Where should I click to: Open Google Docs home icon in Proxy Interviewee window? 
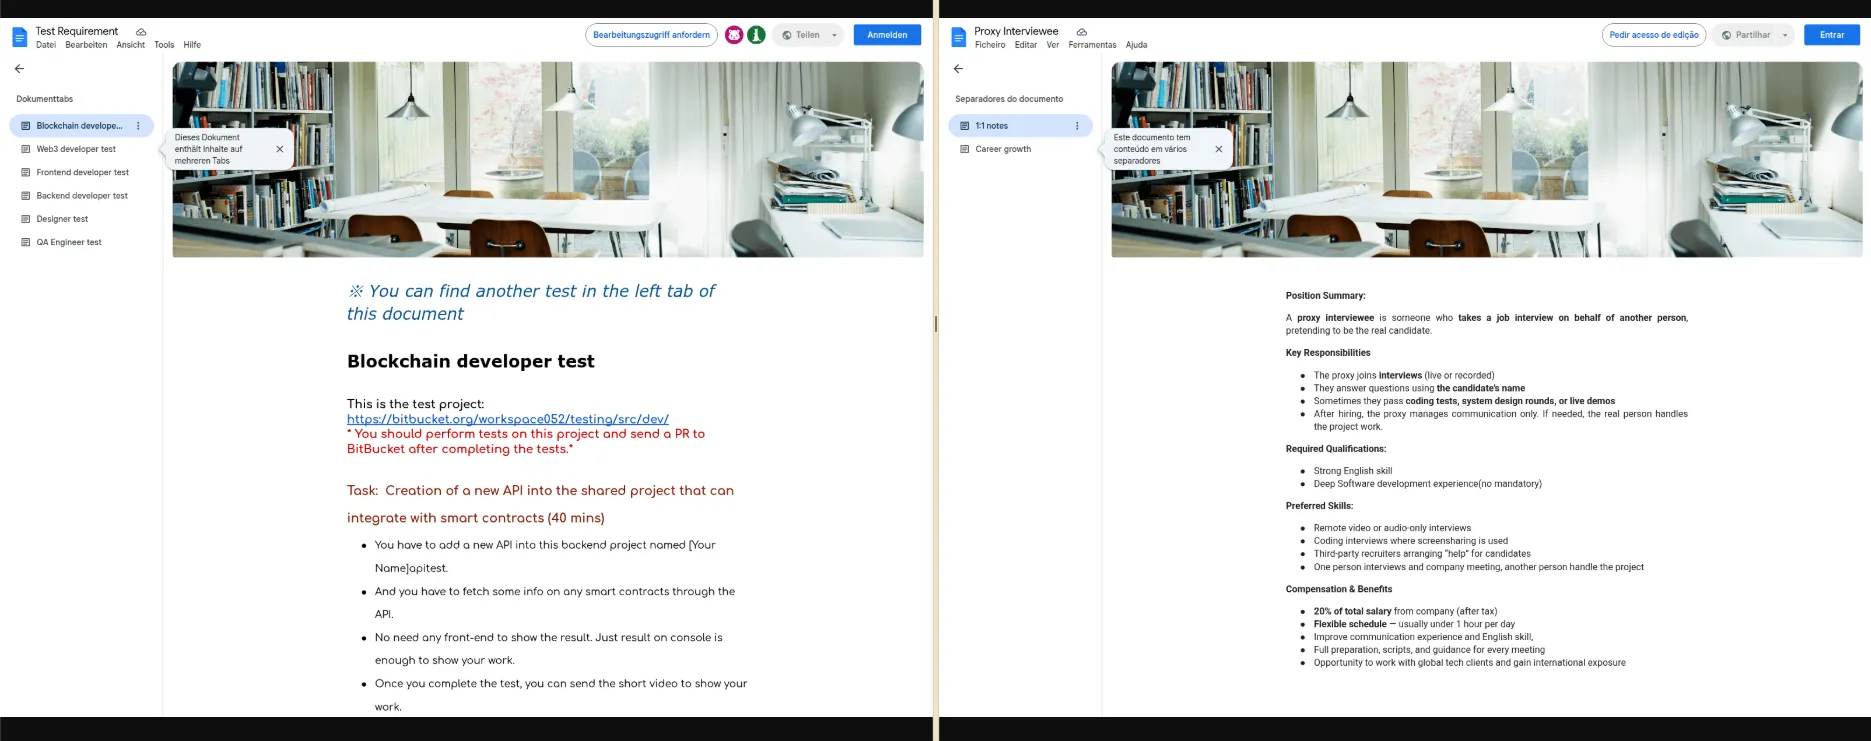pyautogui.click(x=958, y=38)
